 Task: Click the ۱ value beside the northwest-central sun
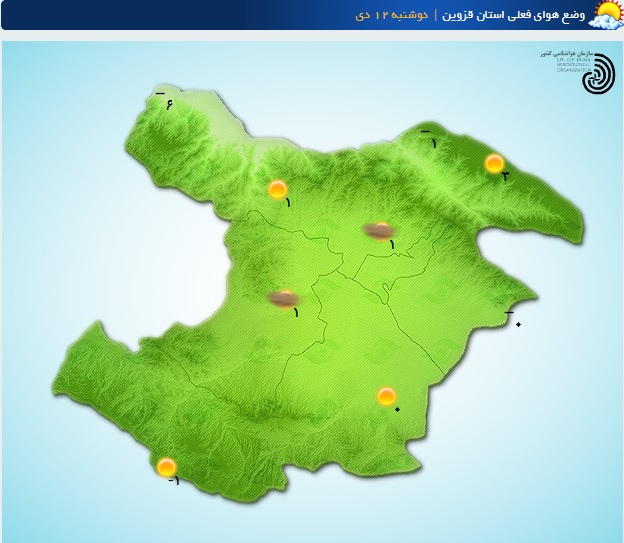click(288, 204)
